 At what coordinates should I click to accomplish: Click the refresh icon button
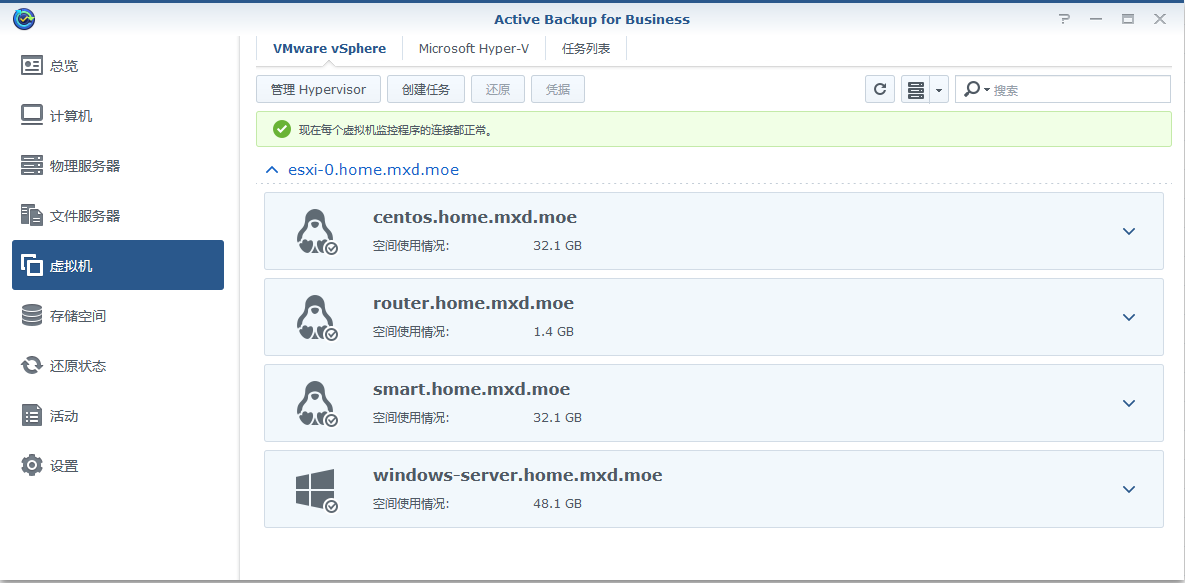pyautogui.click(x=880, y=89)
